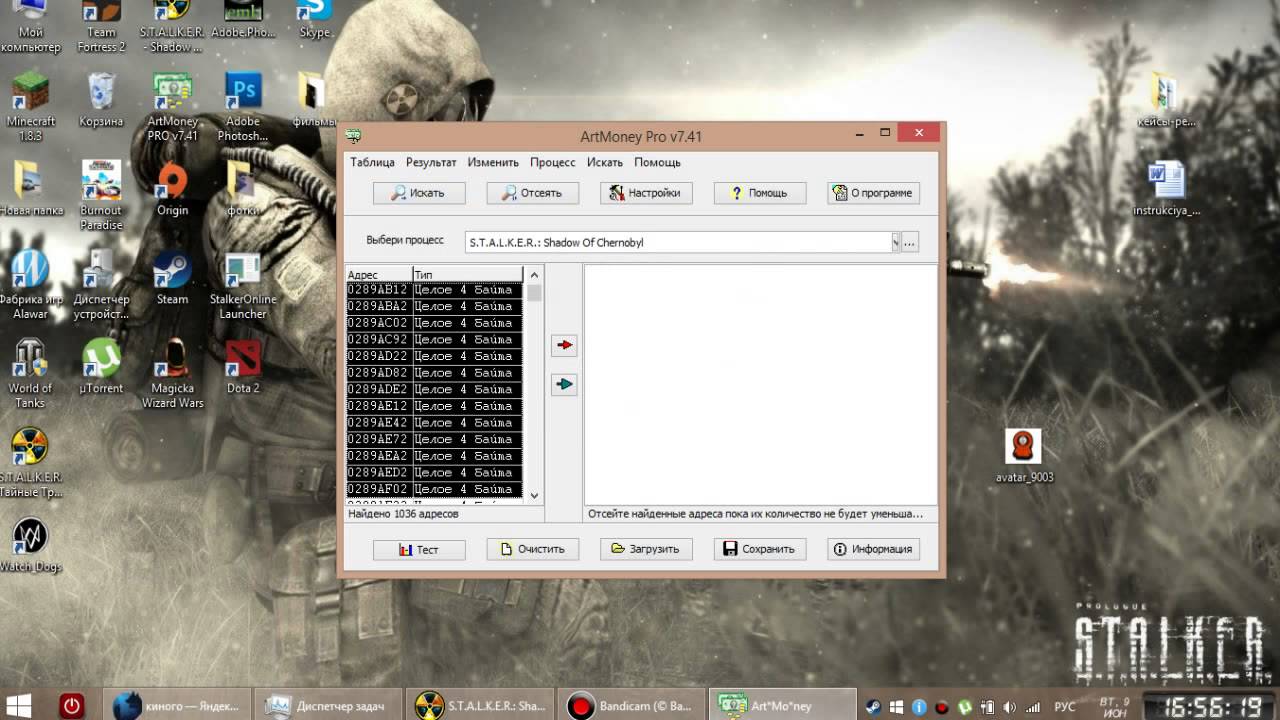This screenshot has width=1280, height=720.
Task: Click the О программе button
Action: tap(874, 193)
